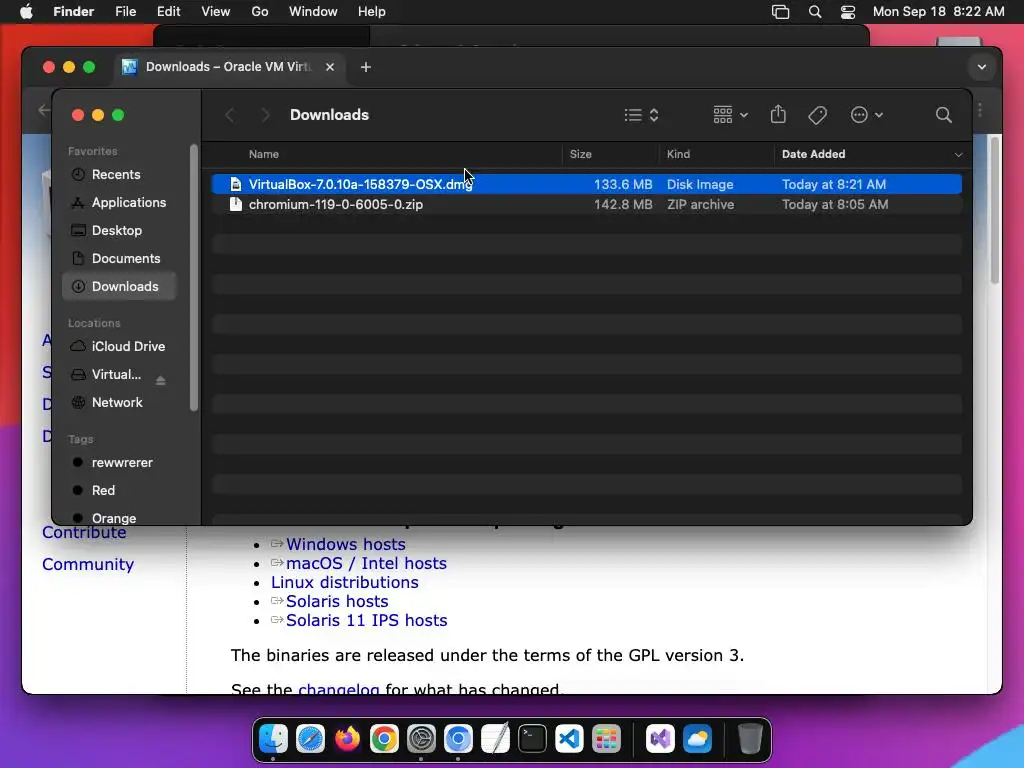This screenshot has width=1024, height=768.
Task: Launch Google Chrome from the Dock
Action: tap(384, 739)
